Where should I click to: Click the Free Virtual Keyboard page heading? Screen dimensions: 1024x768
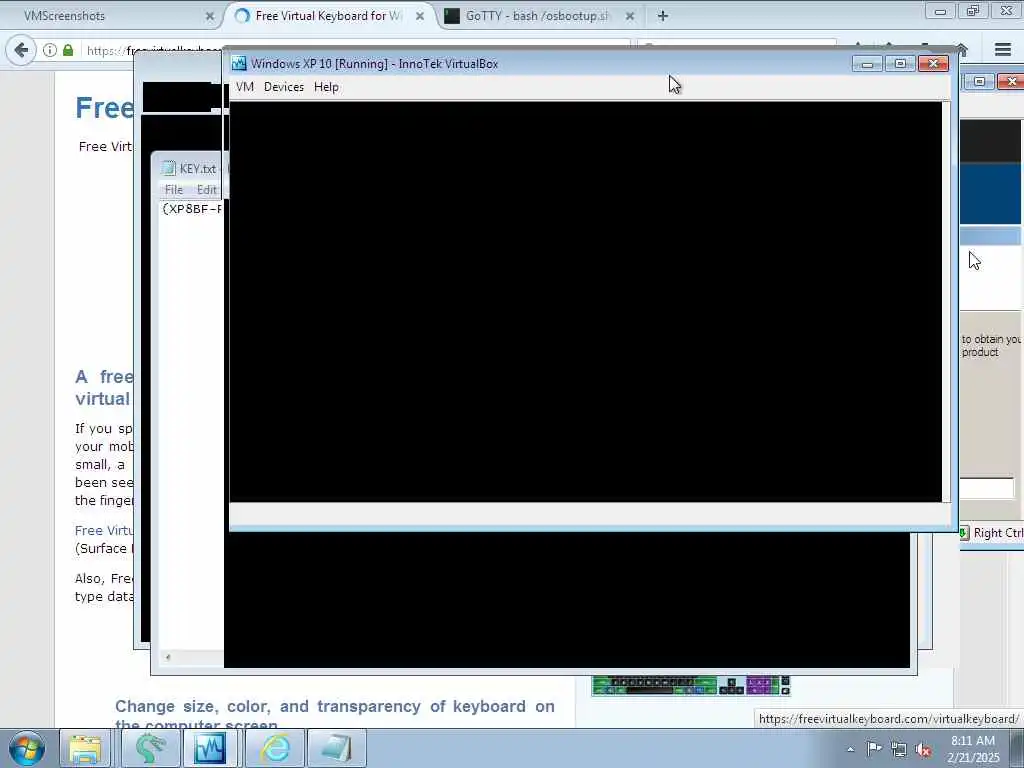pos(104,108)
